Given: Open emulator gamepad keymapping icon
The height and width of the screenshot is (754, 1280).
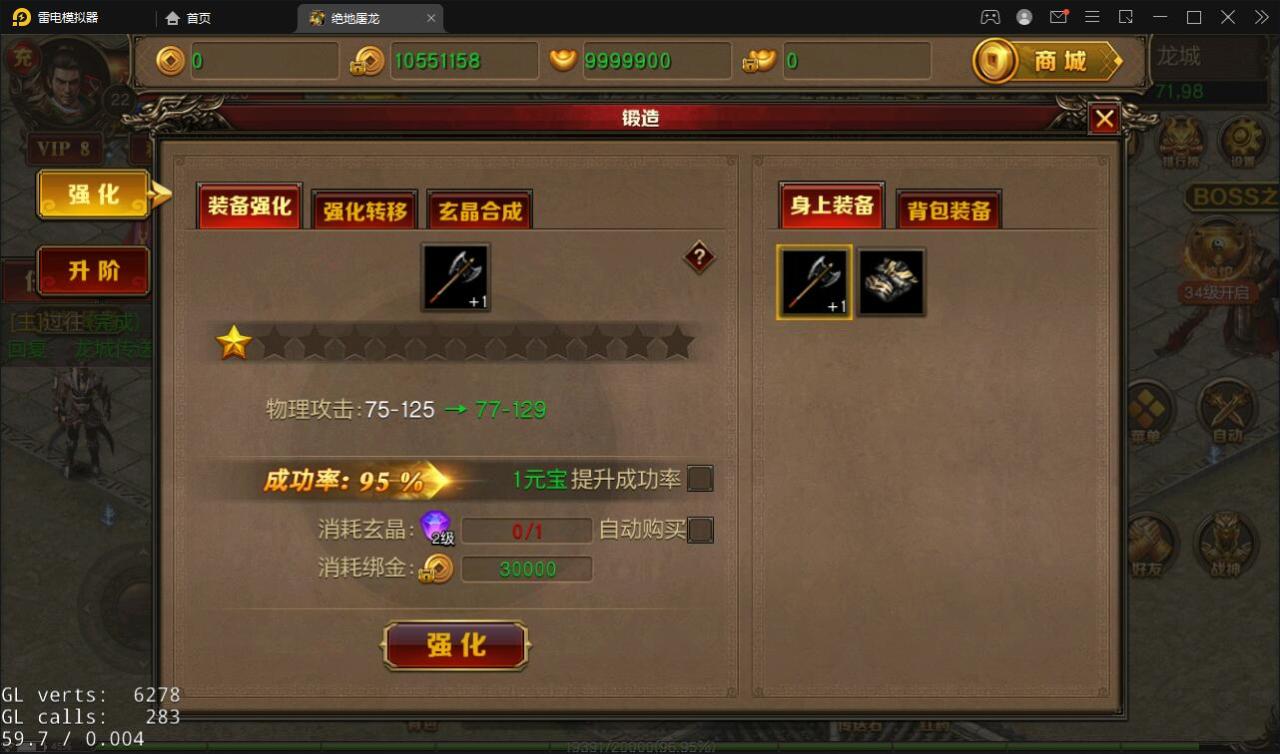Looking at the screenshot, I should [990, 18].
